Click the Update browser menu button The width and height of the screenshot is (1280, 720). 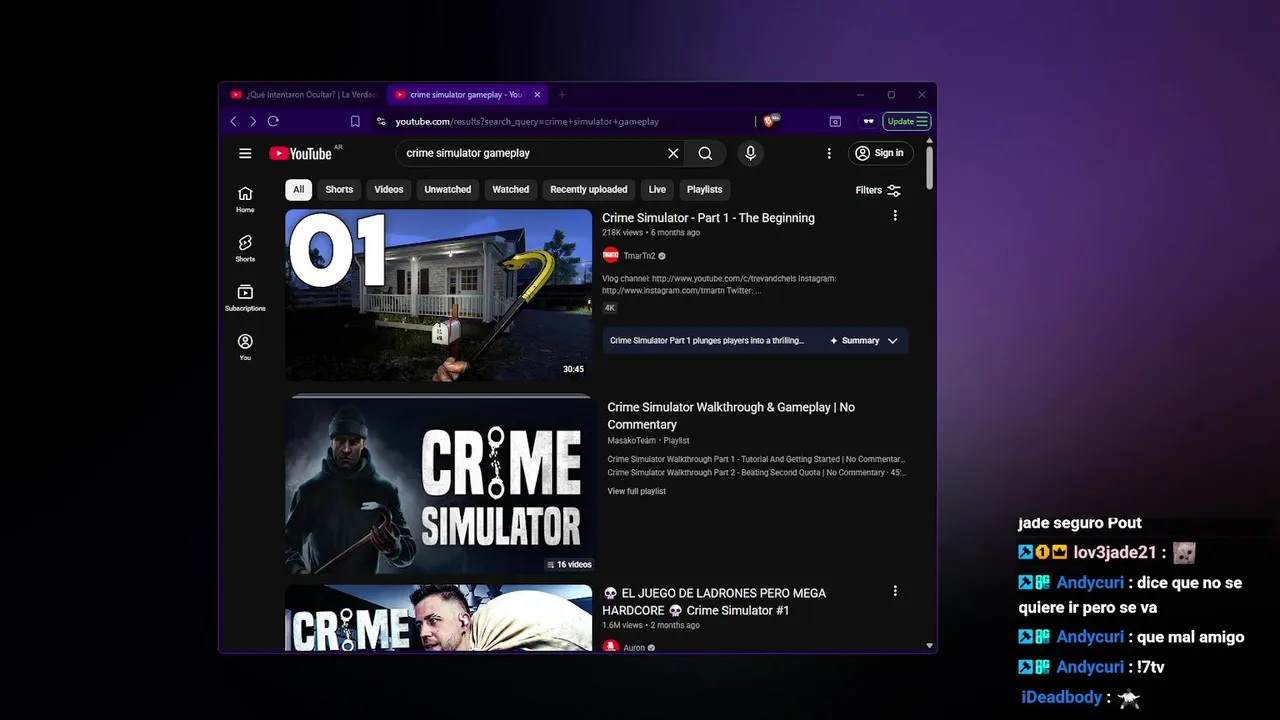tap(907, 121)
